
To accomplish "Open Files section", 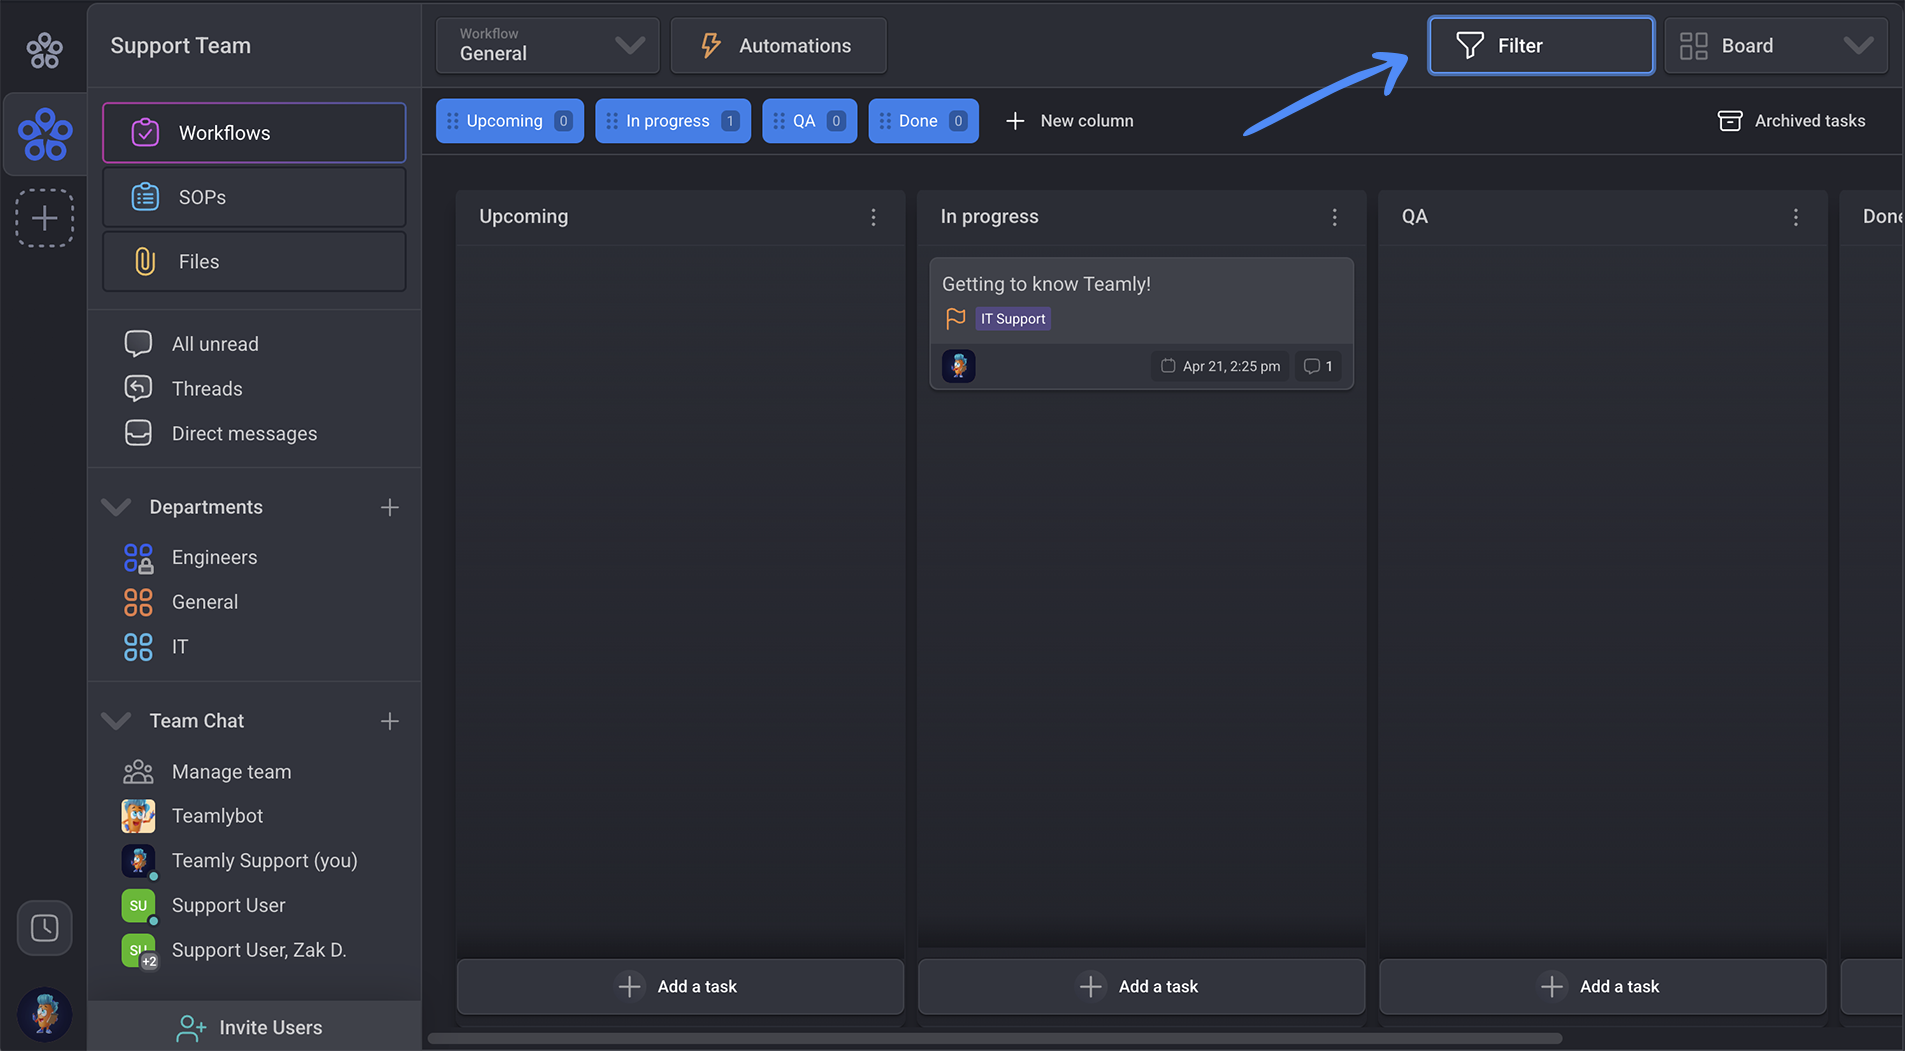I will (x=254, y=262).
